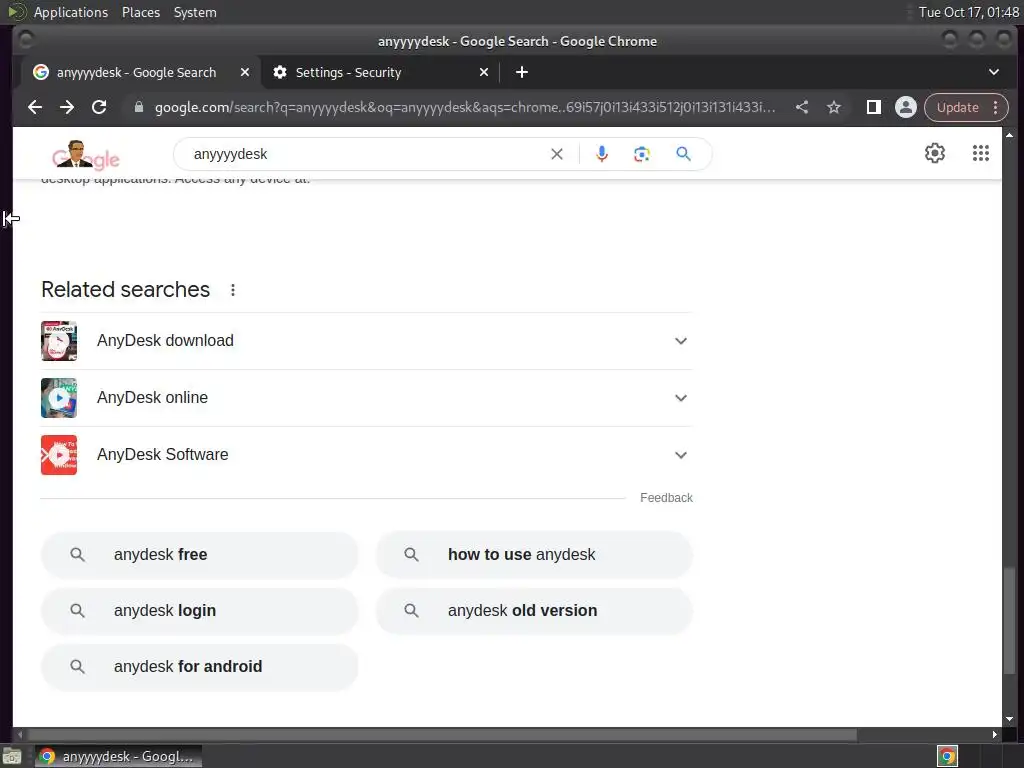
Task: Go back to the previous page
Action: coord(35,107)
